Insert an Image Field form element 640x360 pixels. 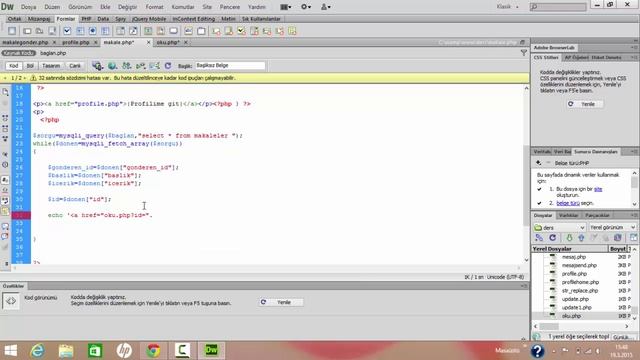coord(148,31)
